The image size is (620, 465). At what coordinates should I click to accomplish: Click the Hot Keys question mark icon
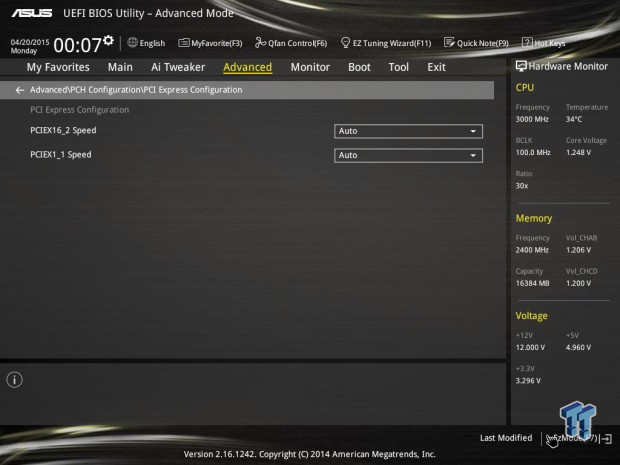(527, 42)
